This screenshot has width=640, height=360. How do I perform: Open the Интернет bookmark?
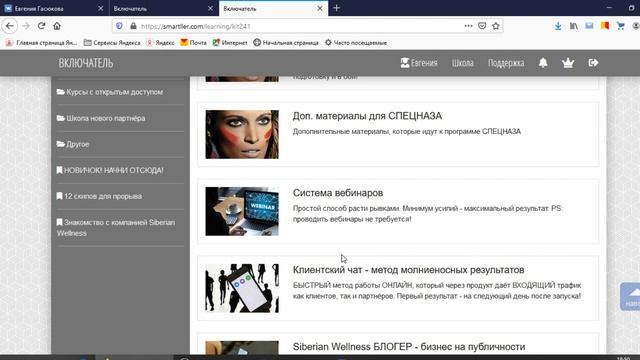tap(230, 42)
